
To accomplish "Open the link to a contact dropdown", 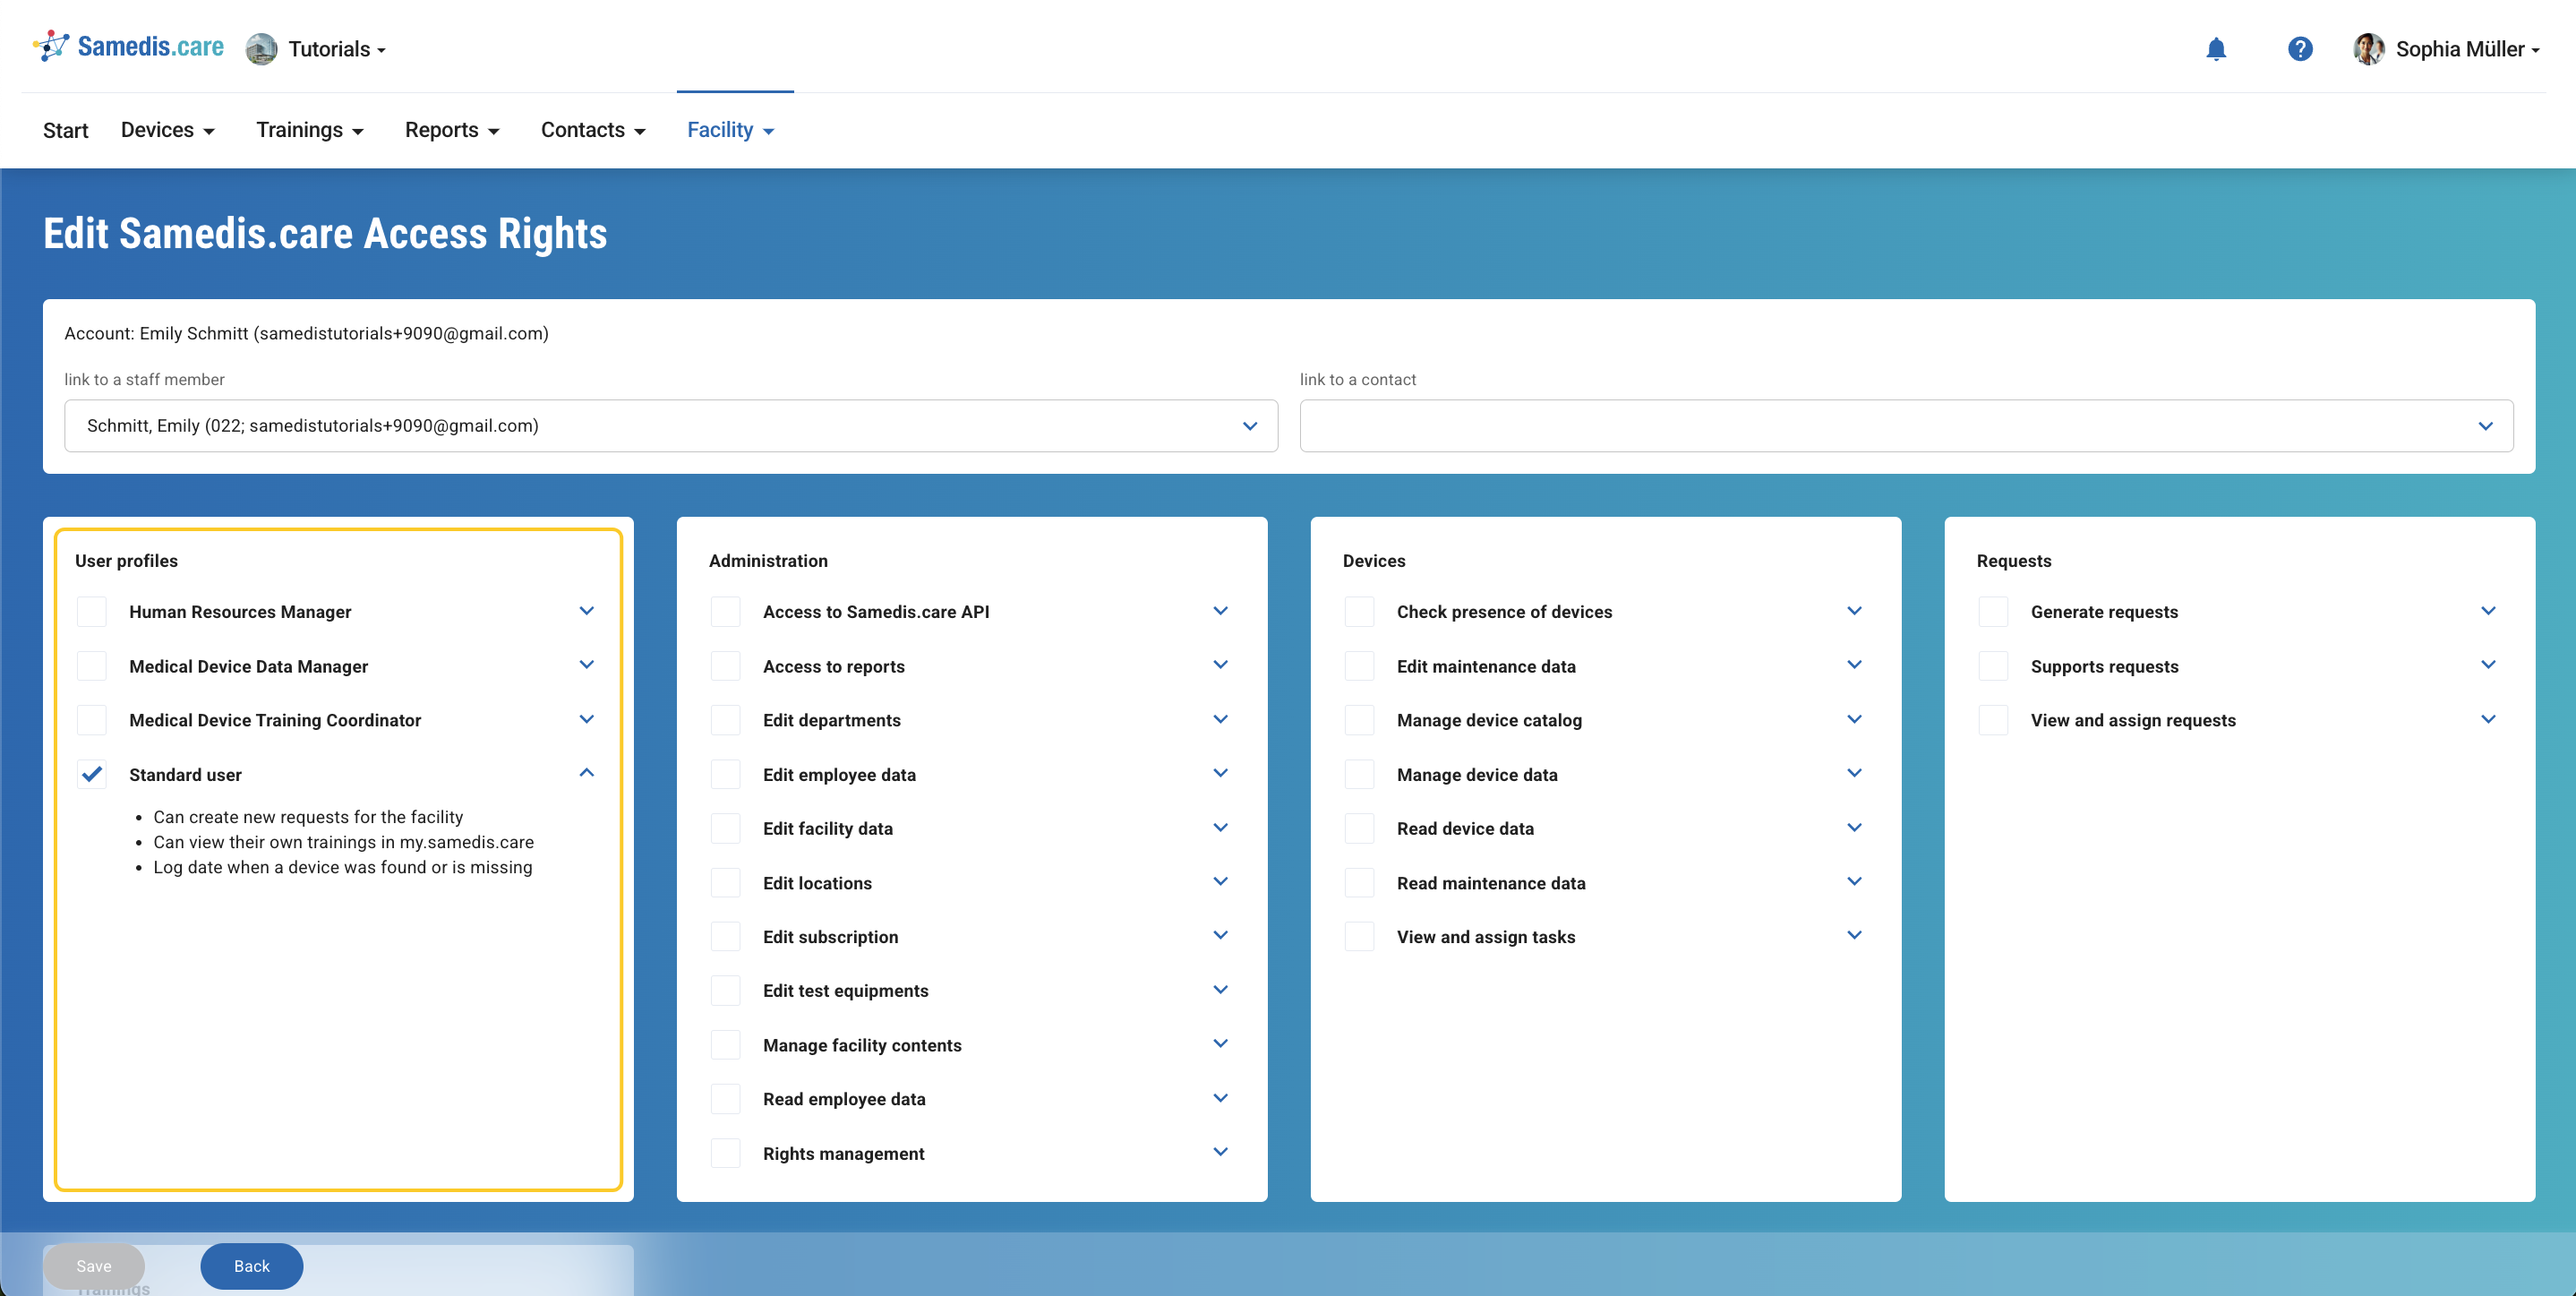I will tap(1906, 426).
